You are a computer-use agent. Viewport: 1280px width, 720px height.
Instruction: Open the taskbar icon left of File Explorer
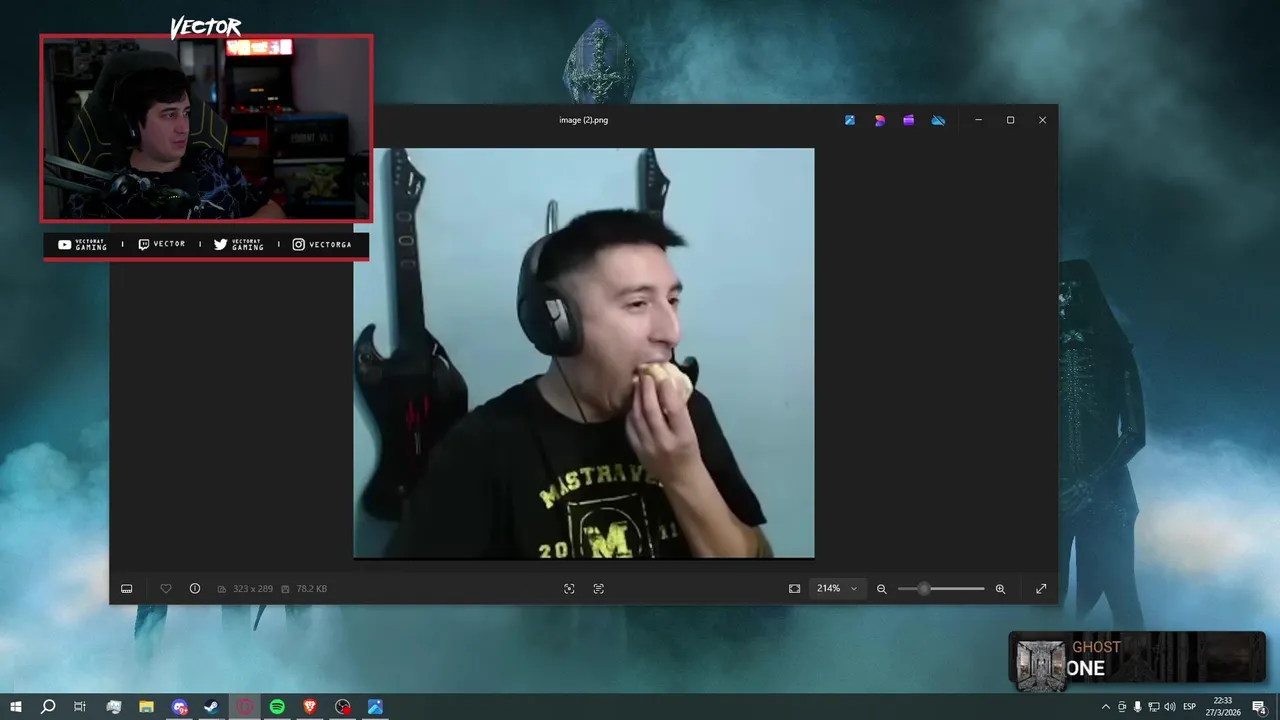114,707
